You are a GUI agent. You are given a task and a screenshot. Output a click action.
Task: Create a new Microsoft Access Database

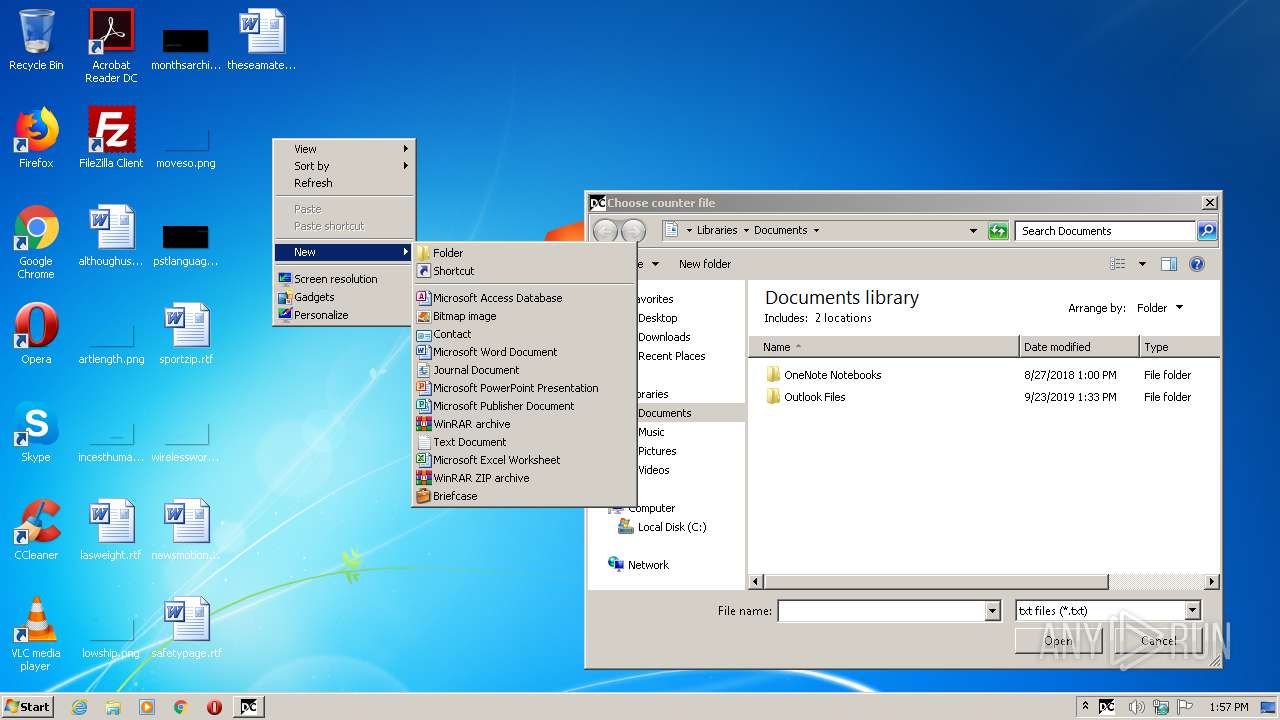click(525, 298)
